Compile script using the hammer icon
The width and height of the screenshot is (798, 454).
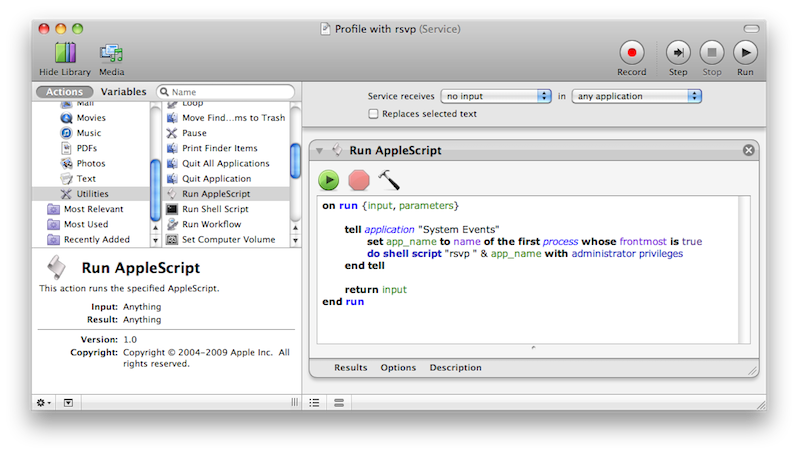click(x=389, y=180)
